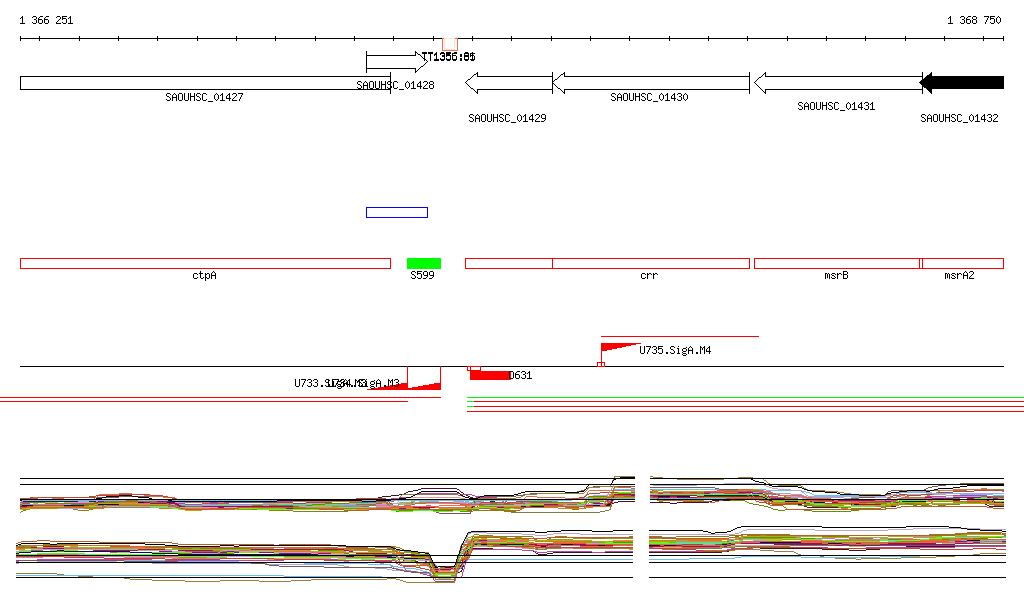Click the green S599 segment
This screenshot has width=1024, height=611.
point(424,264)
